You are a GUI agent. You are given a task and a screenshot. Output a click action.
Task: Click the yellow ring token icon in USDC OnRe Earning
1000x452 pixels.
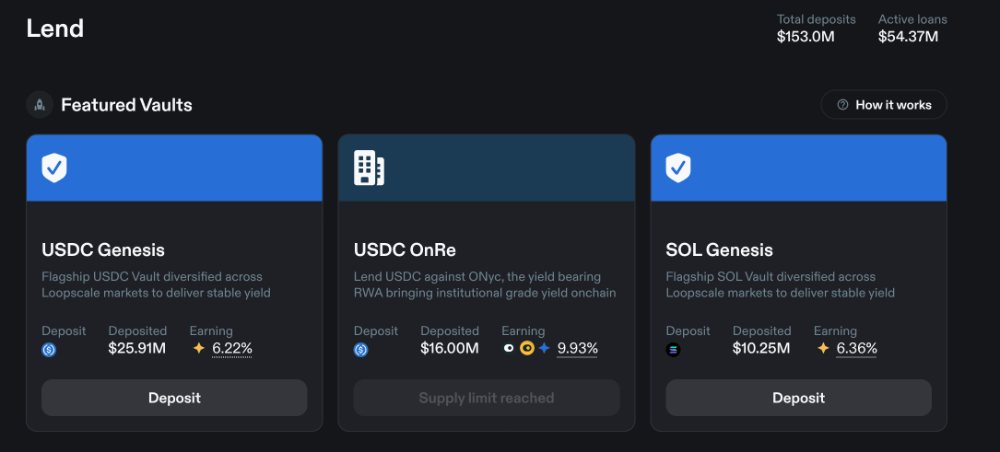click(x=527, y=349)
